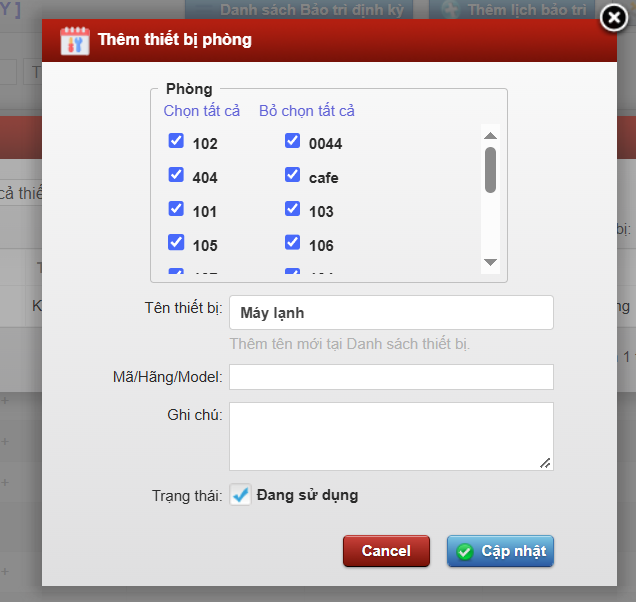The image size is (636, 602).
Task: Click inside the Ghi chú text area
Action: pyautogui.click(x=391, y=436)
